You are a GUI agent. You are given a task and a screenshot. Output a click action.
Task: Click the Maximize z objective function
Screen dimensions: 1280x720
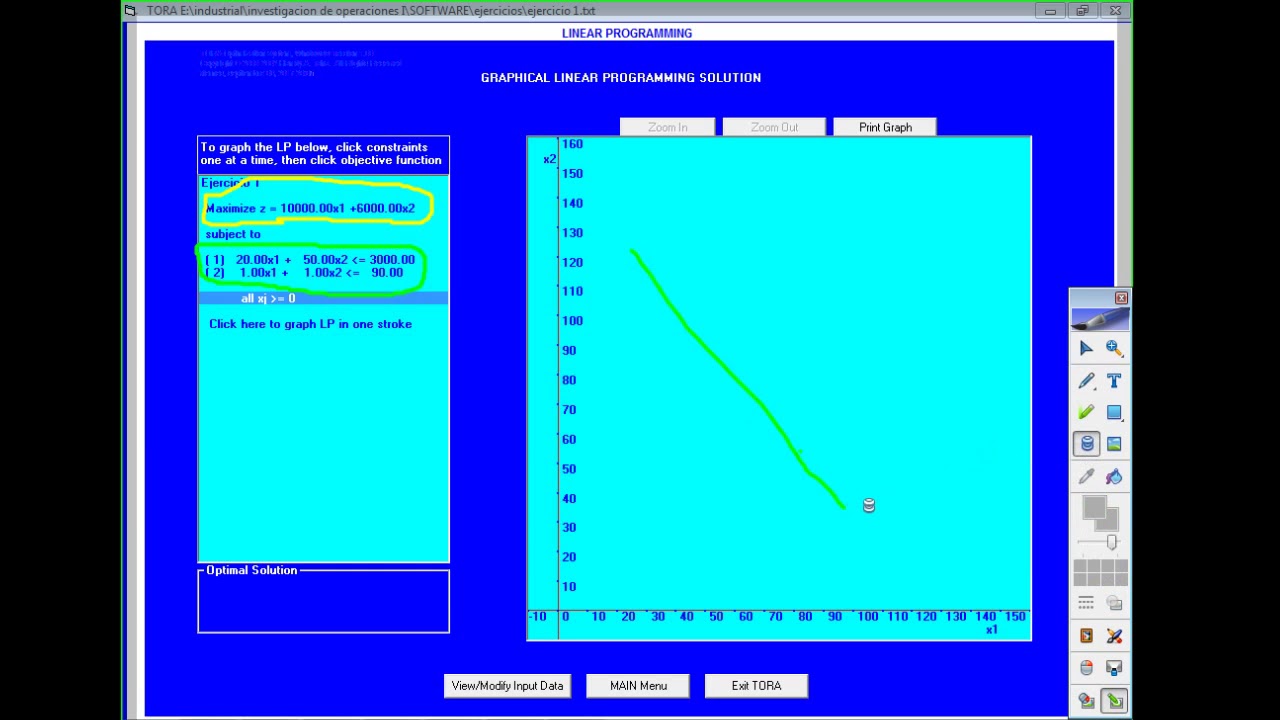(310, 208)
